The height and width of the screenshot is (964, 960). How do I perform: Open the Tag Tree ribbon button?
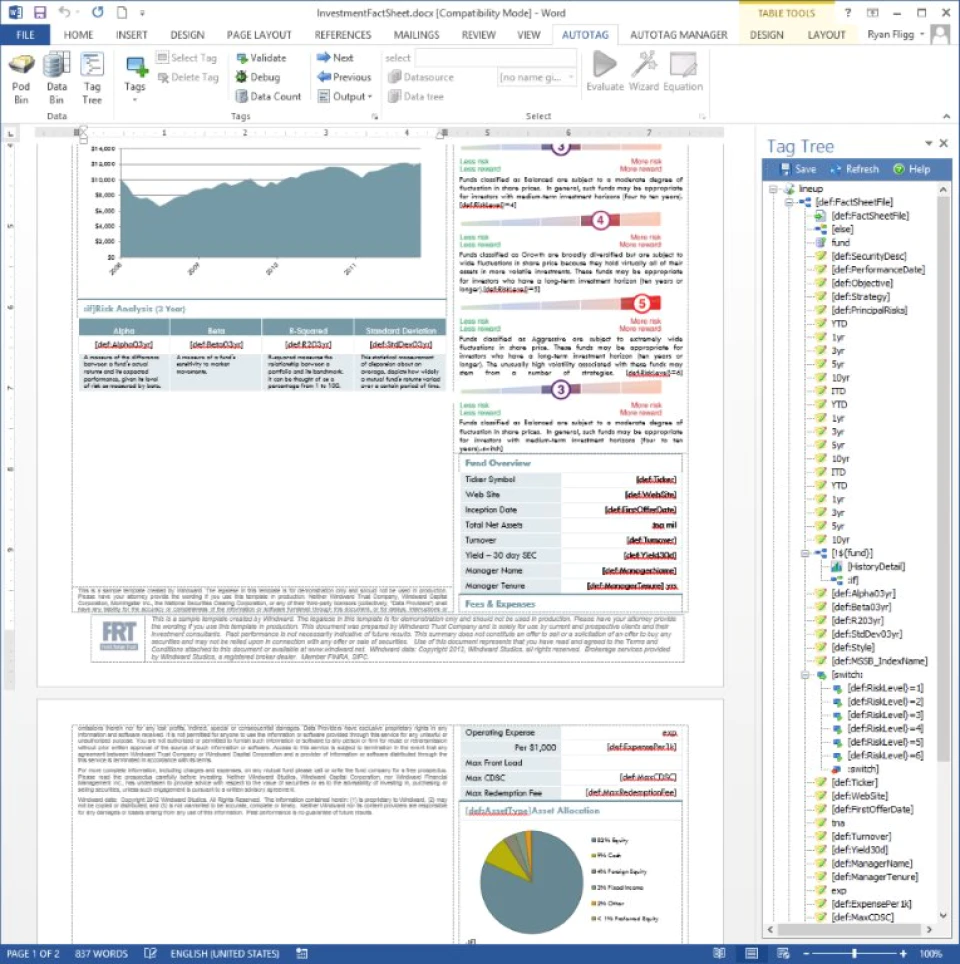tap(92, 79)
